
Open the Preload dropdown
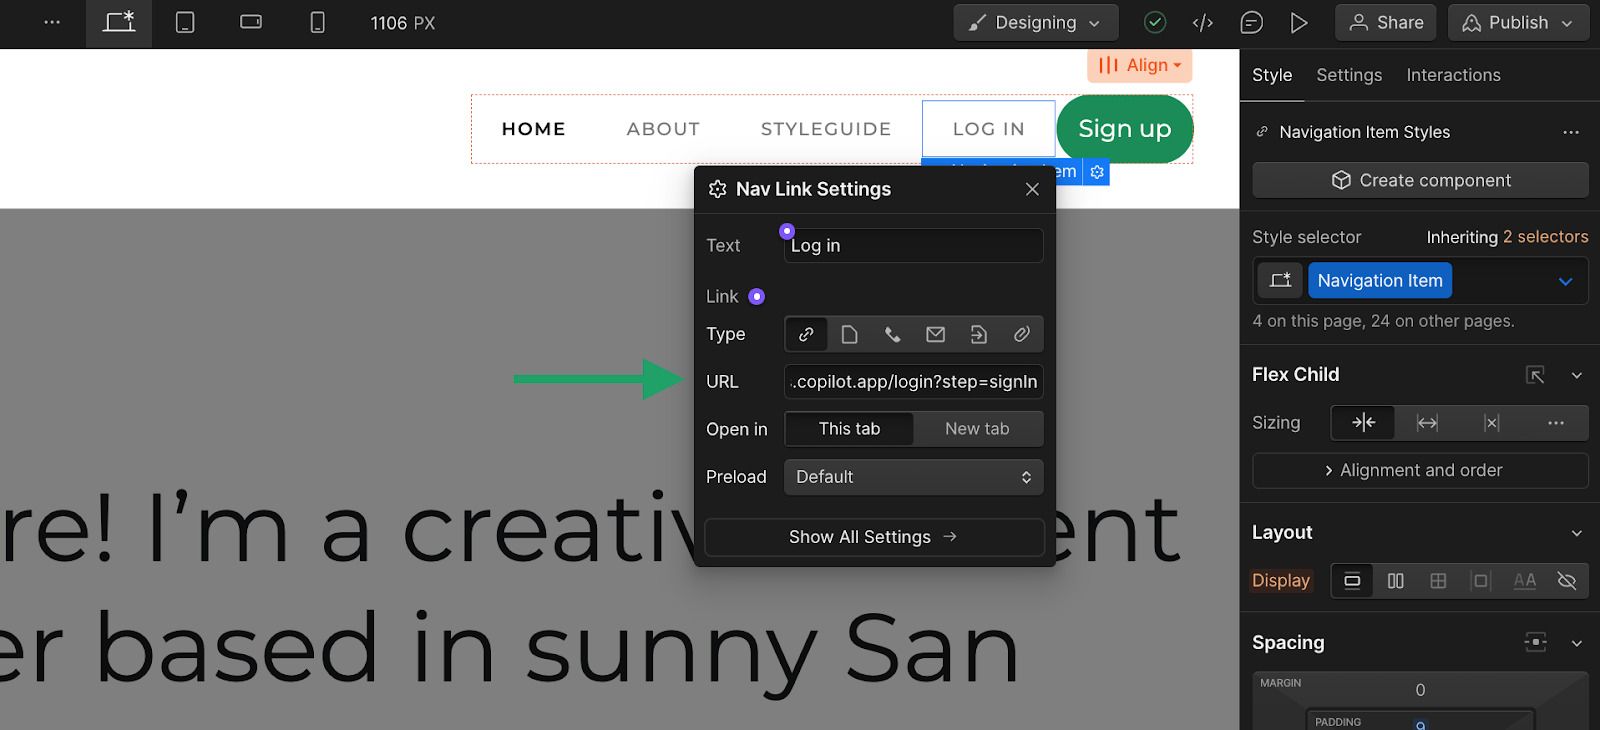click(913, 477)
